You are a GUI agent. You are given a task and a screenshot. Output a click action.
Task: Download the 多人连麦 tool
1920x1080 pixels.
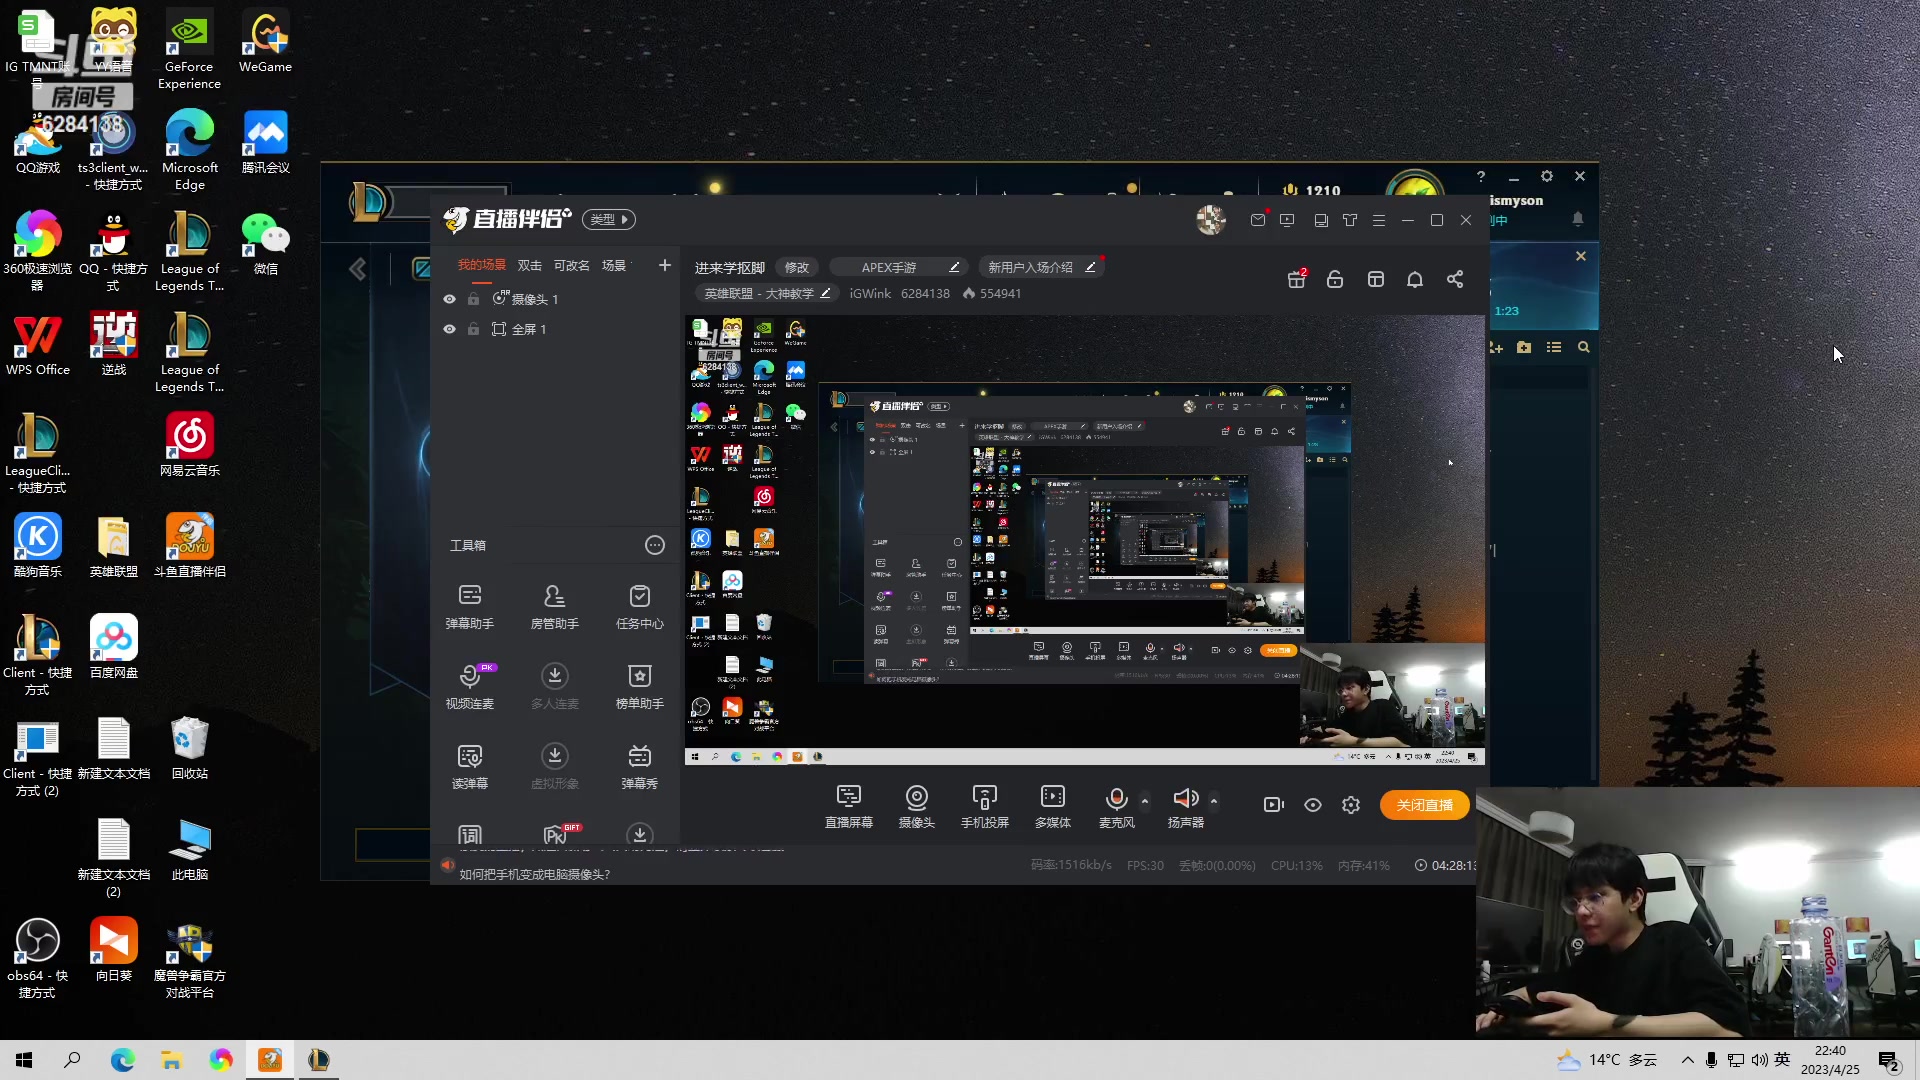[554, 686]
